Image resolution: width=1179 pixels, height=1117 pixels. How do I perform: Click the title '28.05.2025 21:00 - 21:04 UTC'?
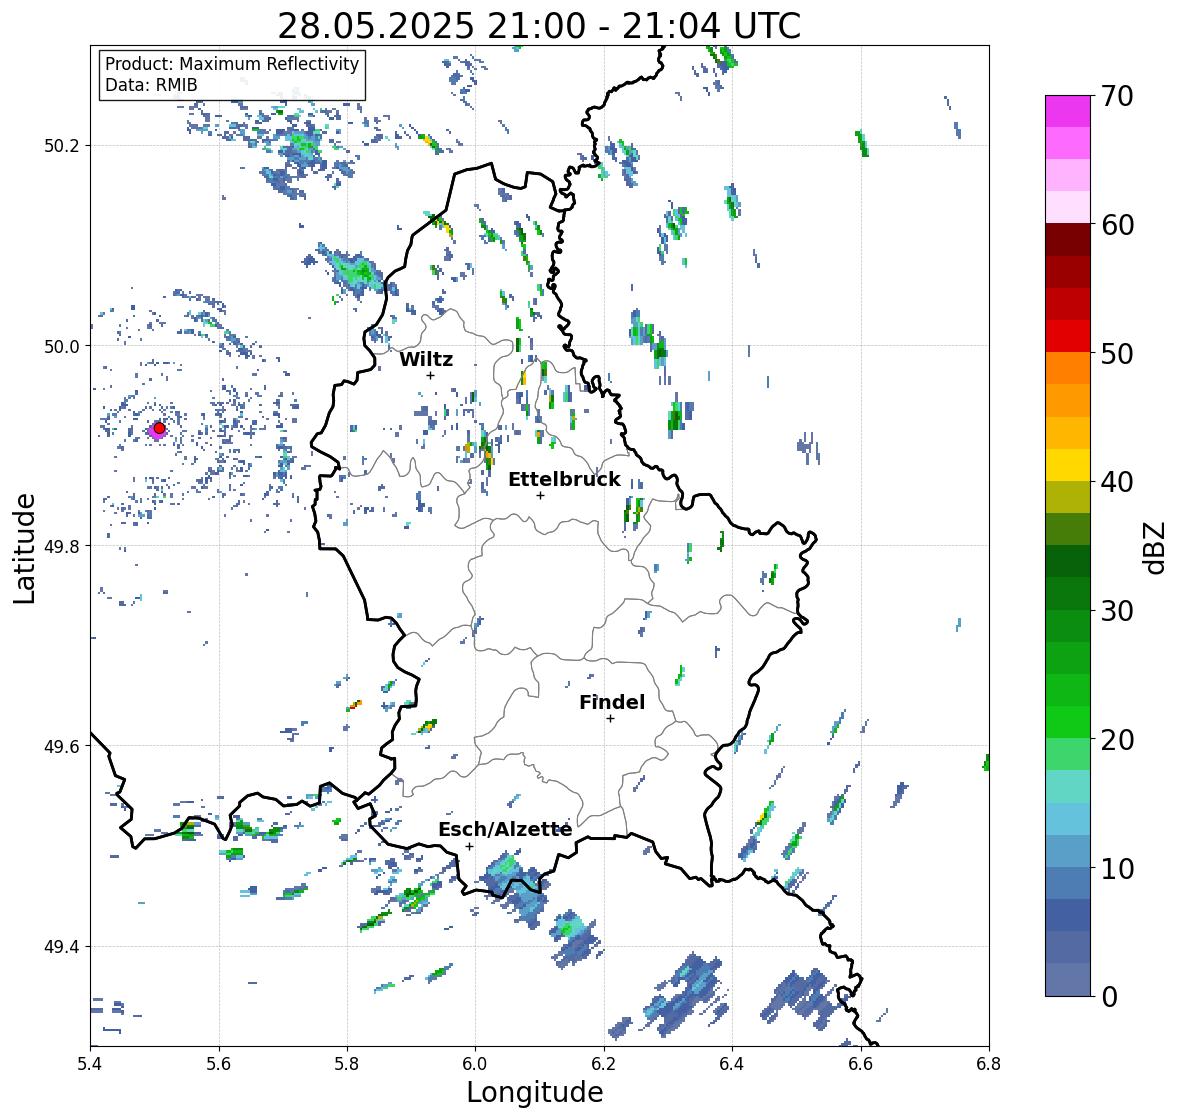click(539, 26)
